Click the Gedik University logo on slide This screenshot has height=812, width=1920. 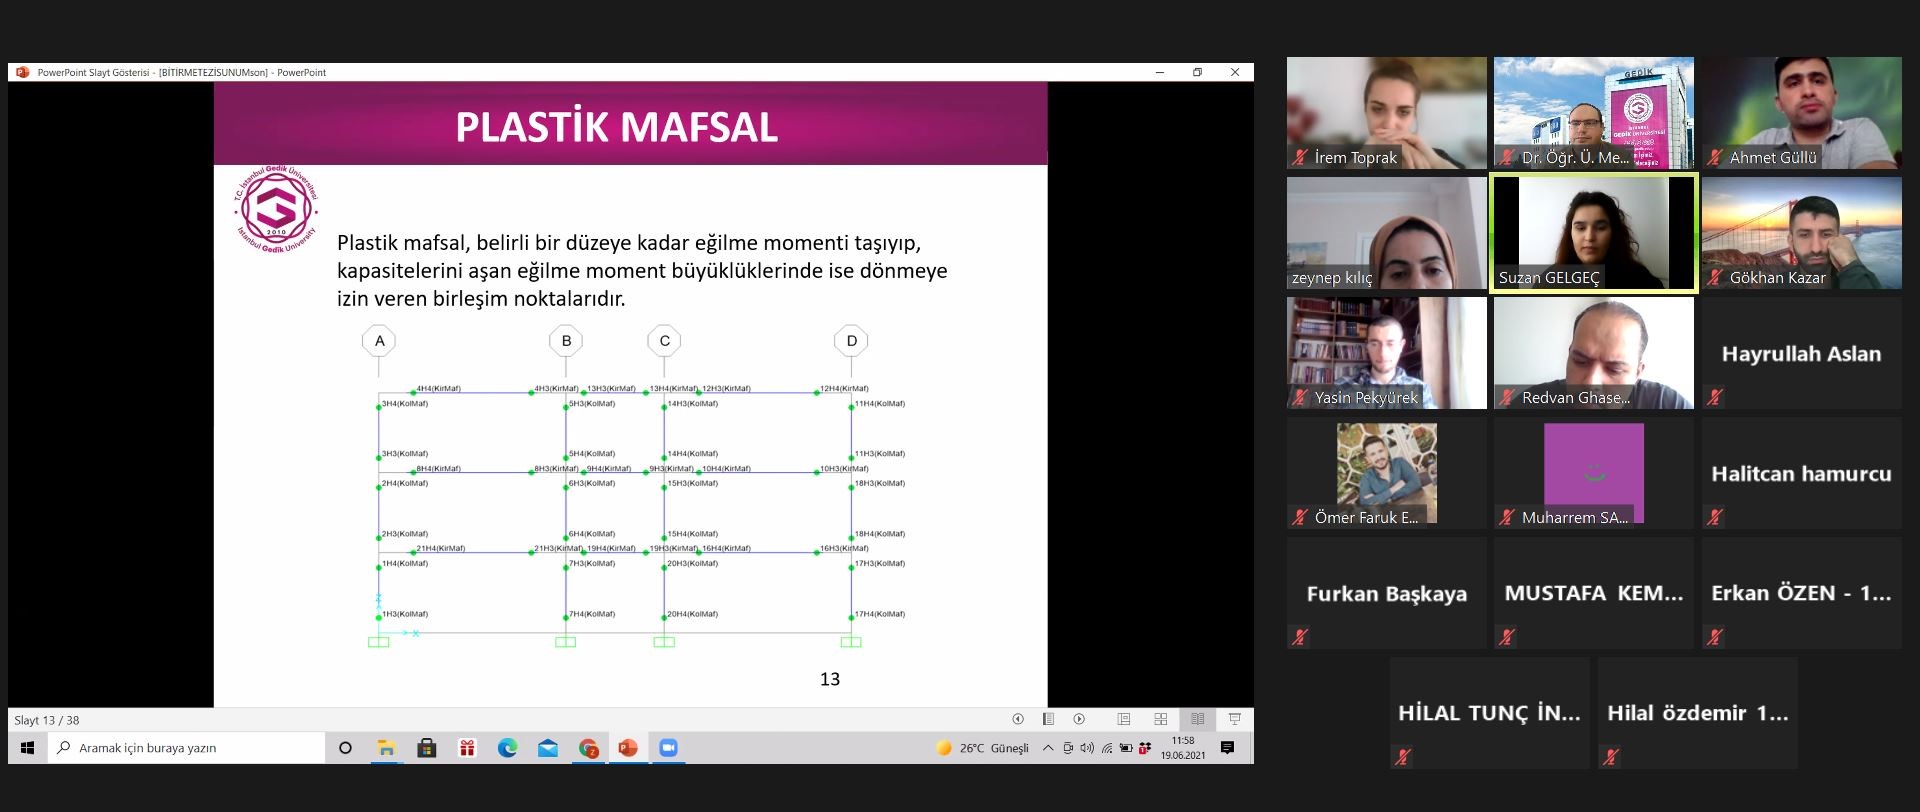[x=276, y=210]
